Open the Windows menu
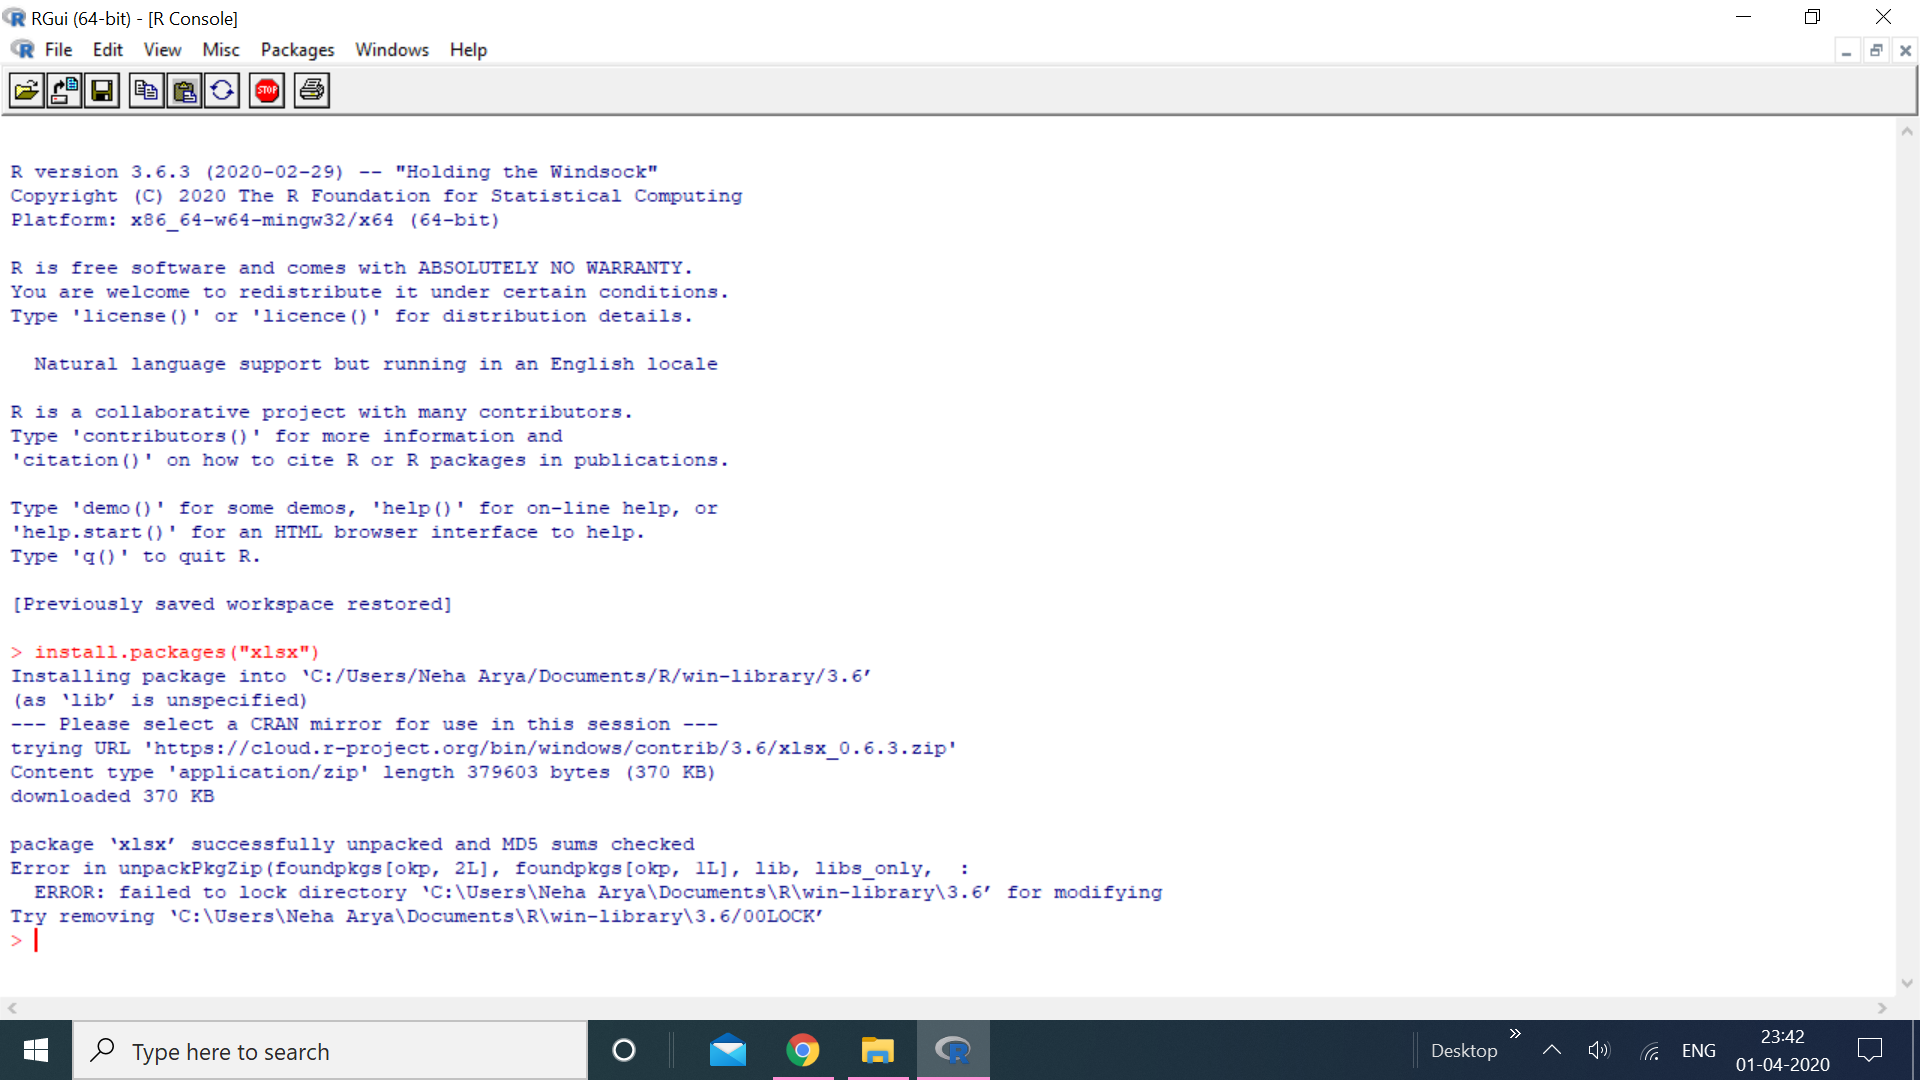 (391, 50)
